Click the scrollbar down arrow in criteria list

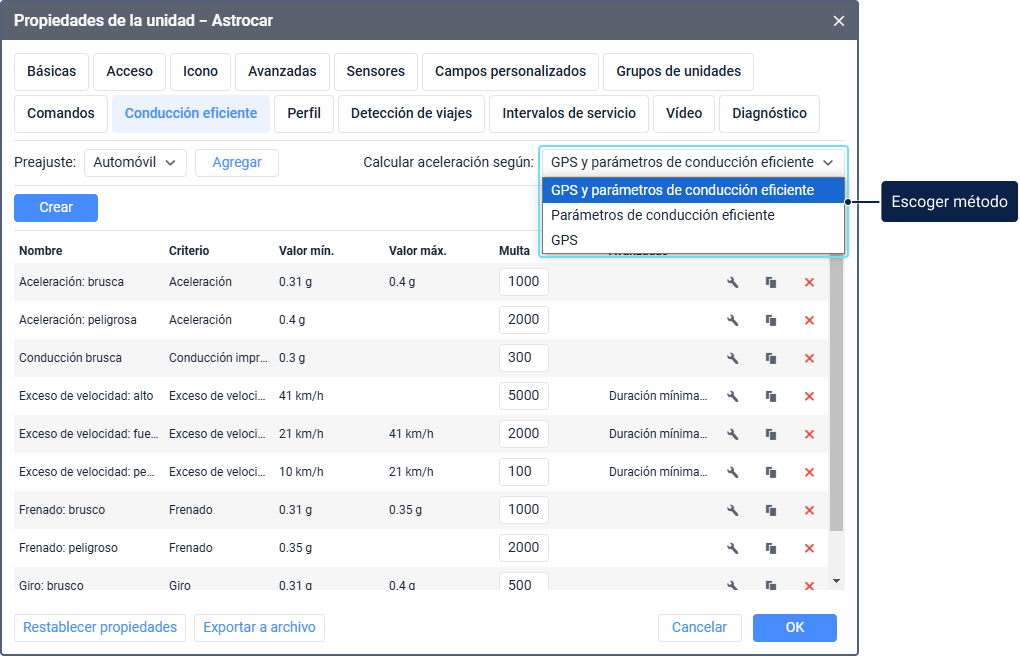837,581
